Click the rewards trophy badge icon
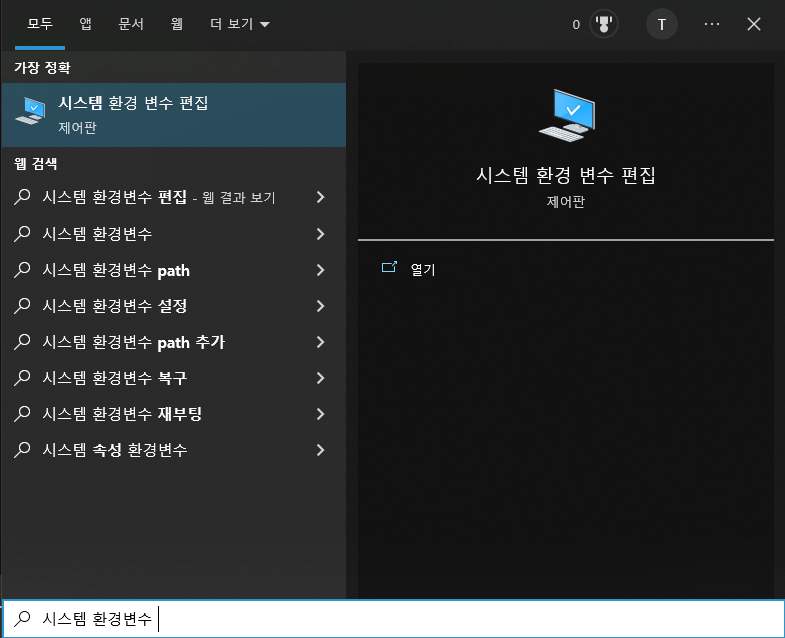 point(604,24)
